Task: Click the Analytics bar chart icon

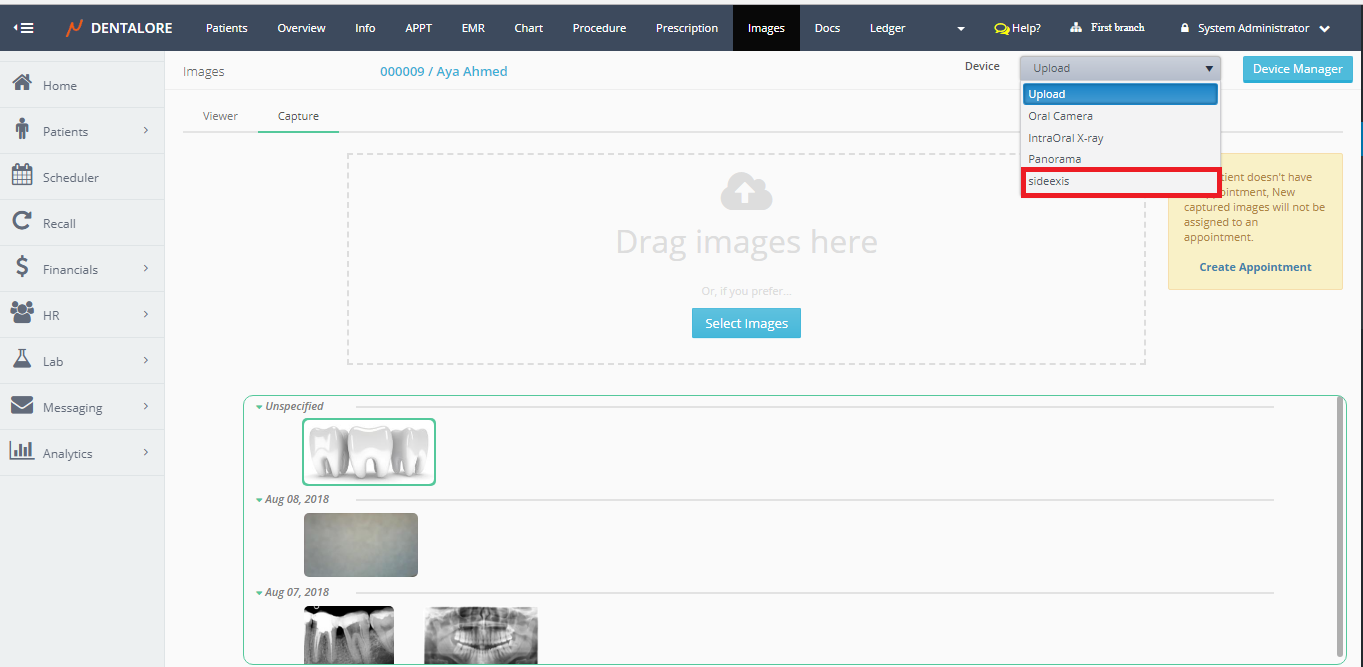Action: tap(22, 452)
